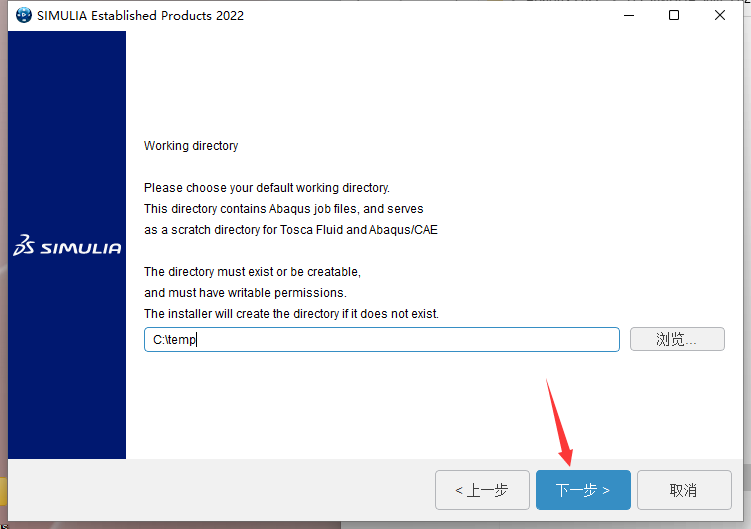The height and width of the screenshot is (529, 751).
Task: Close the SIMULIA Established Products window
Action: coord(719,15)
